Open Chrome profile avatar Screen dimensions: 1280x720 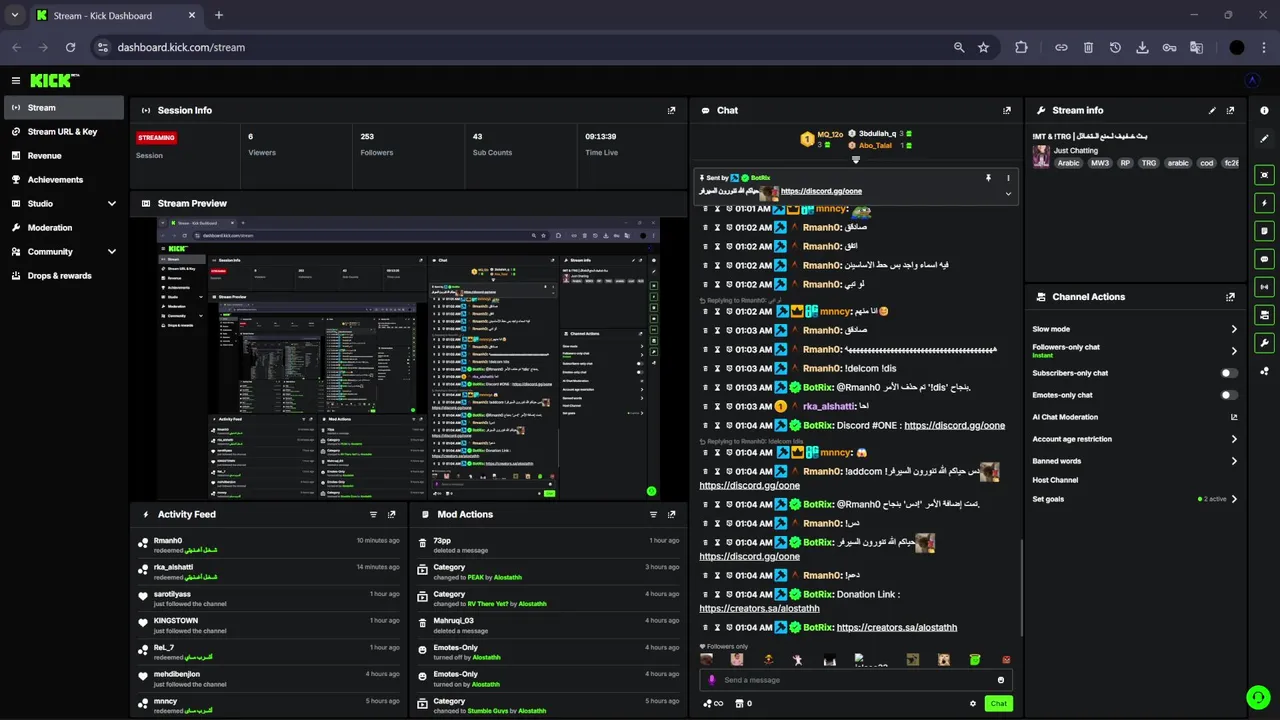tap(1237, 47)
